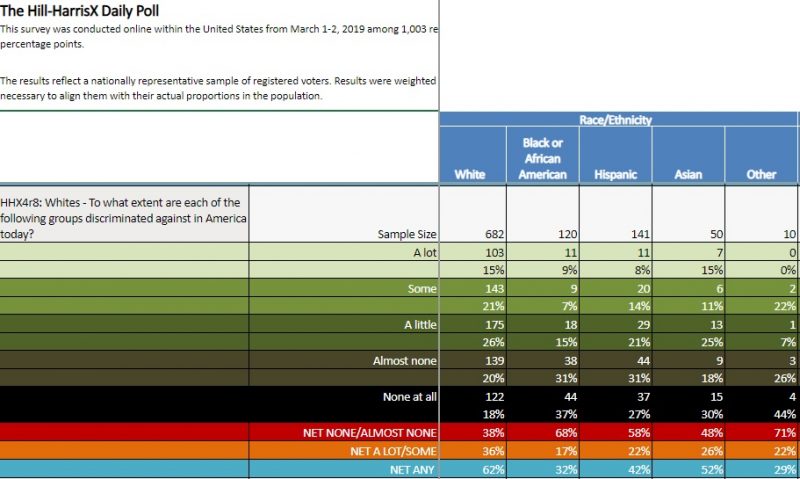Image resolution: width=800 pixels, height=479 pixels.
Task: Select White Almost none percentage 20%
Action: coord(493,379)
